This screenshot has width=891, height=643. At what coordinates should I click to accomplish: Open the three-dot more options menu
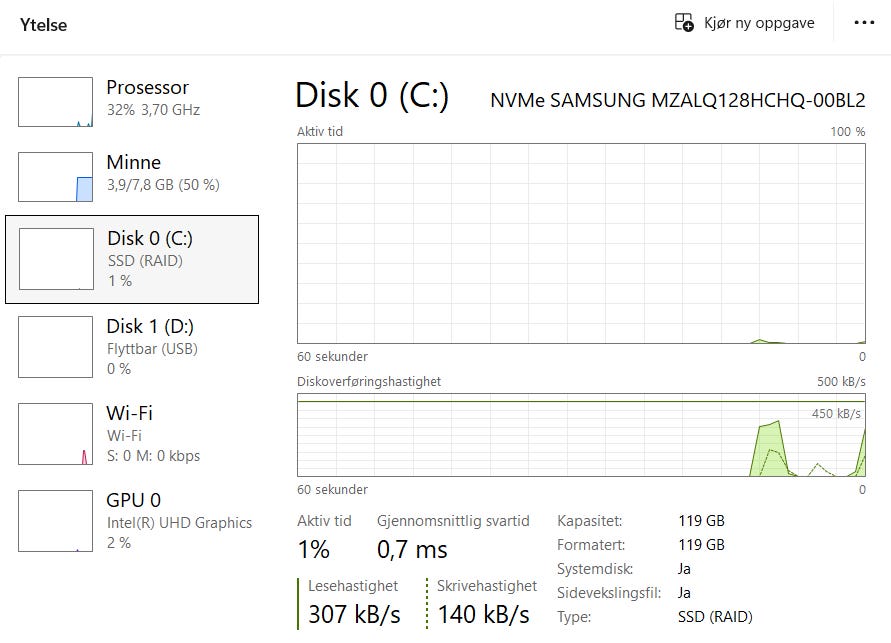(864, 23)
